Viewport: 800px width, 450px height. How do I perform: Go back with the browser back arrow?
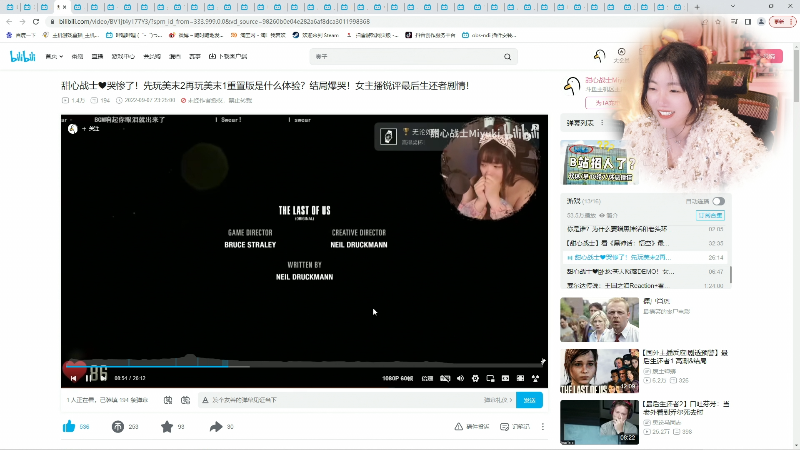9,21
